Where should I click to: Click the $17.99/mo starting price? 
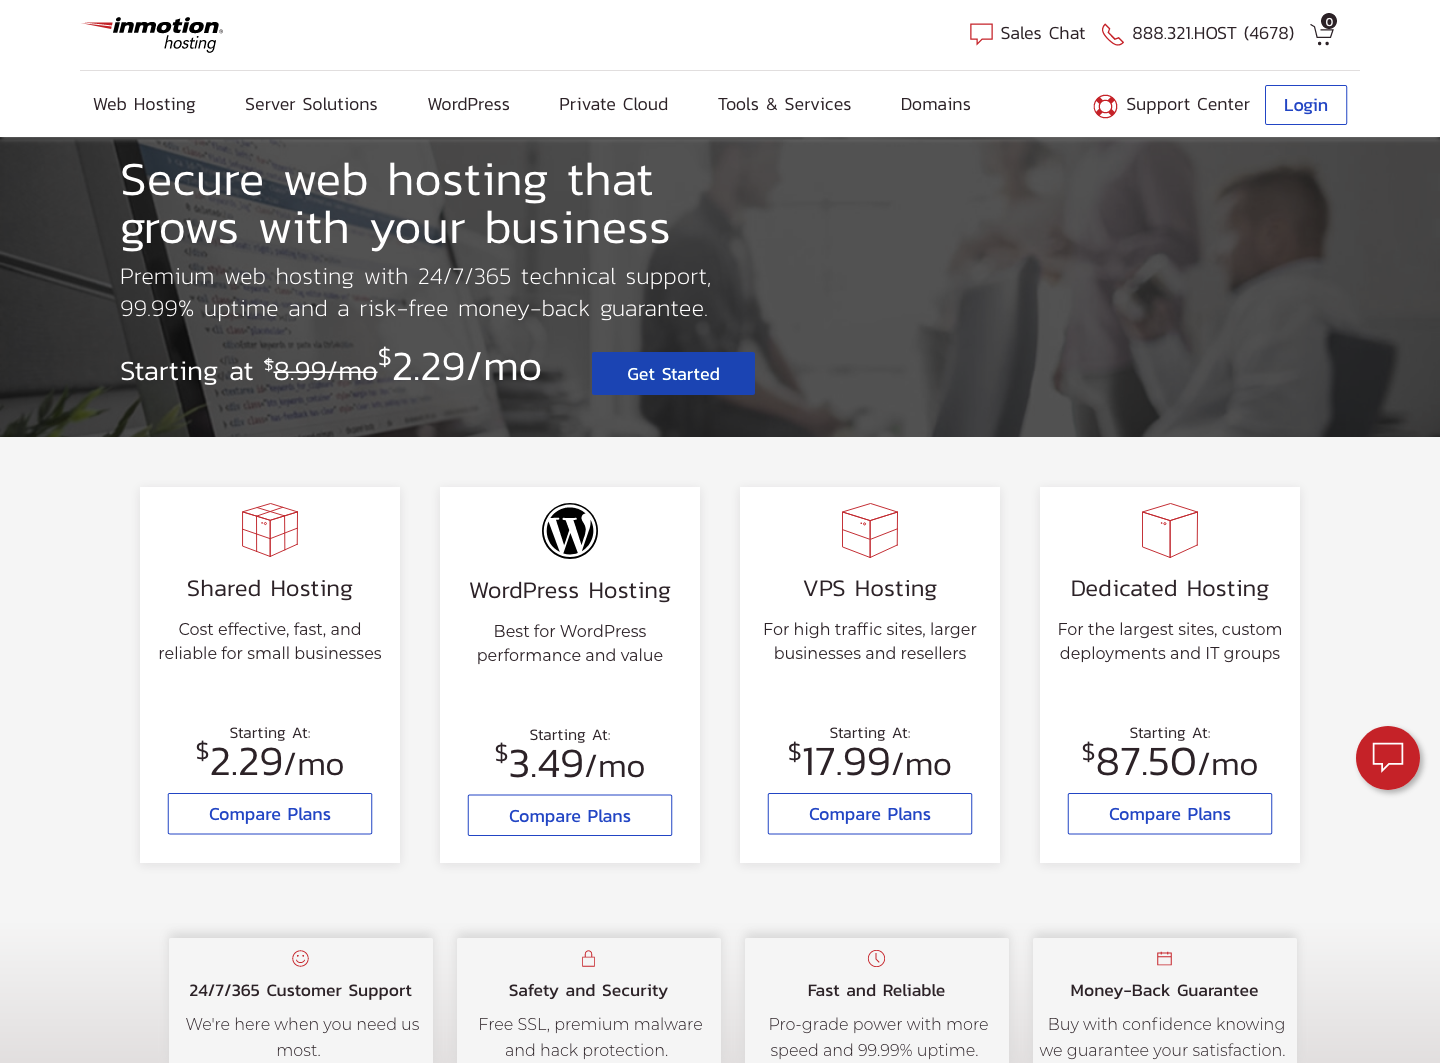tap(870, 761)
